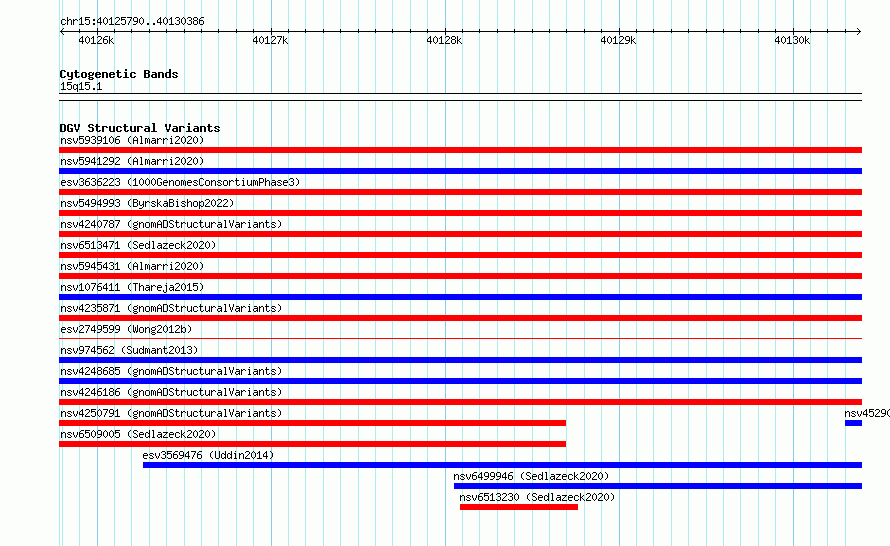The width and height of the screenshot is (890, 546).
Task: Open nsv6509005 (Sedlazeck2020) label
Action: [138, 434]
